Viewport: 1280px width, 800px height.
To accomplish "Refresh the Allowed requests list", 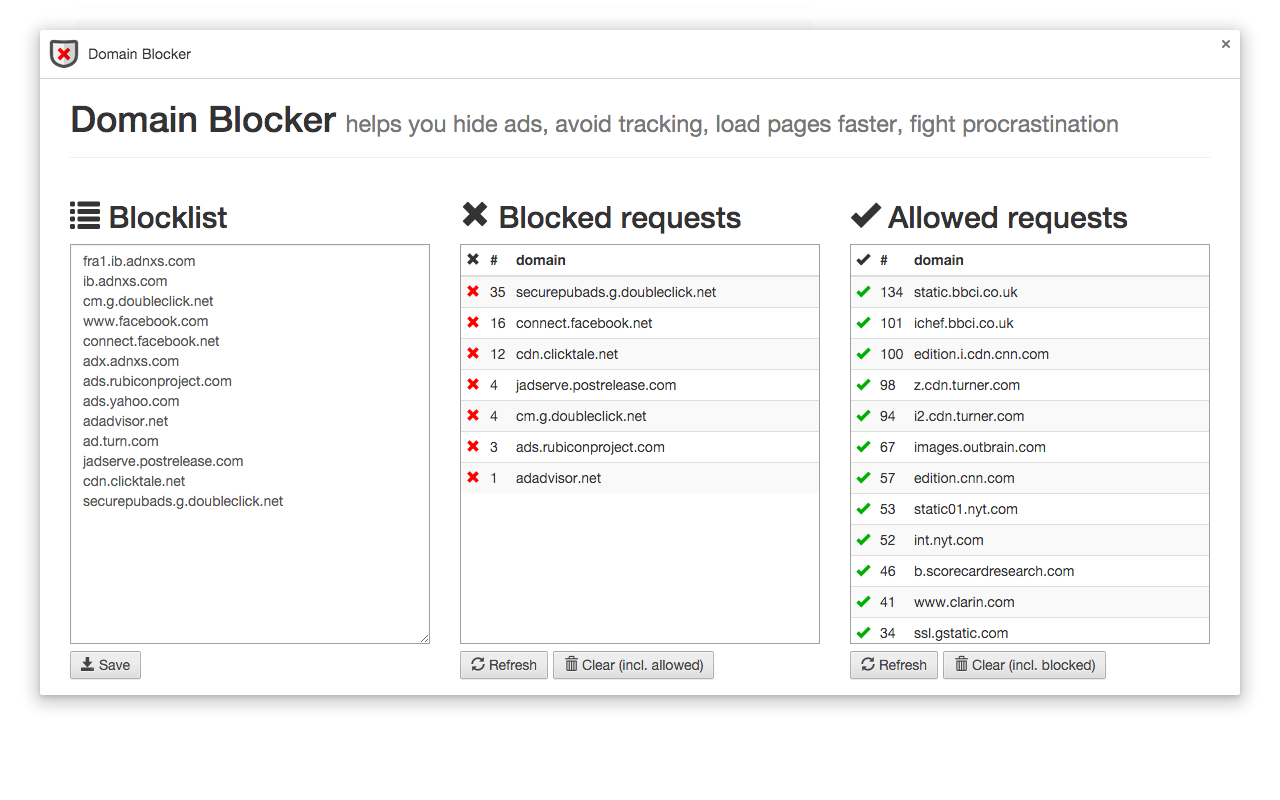I will (x=893, y=664).
